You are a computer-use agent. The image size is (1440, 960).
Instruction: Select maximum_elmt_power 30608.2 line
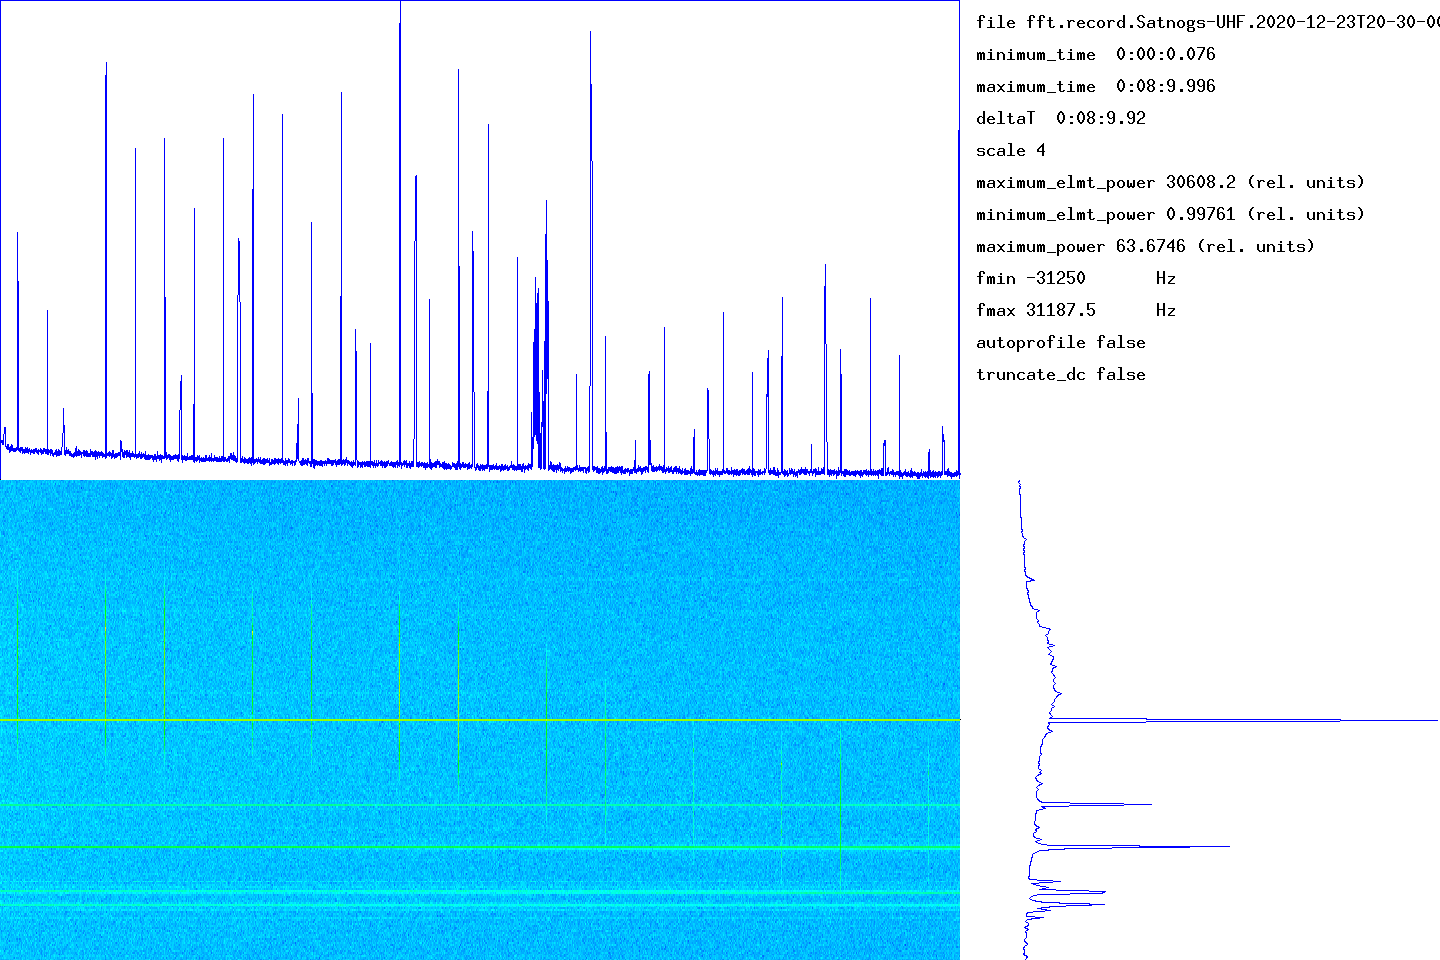(x=1171, y=182)
